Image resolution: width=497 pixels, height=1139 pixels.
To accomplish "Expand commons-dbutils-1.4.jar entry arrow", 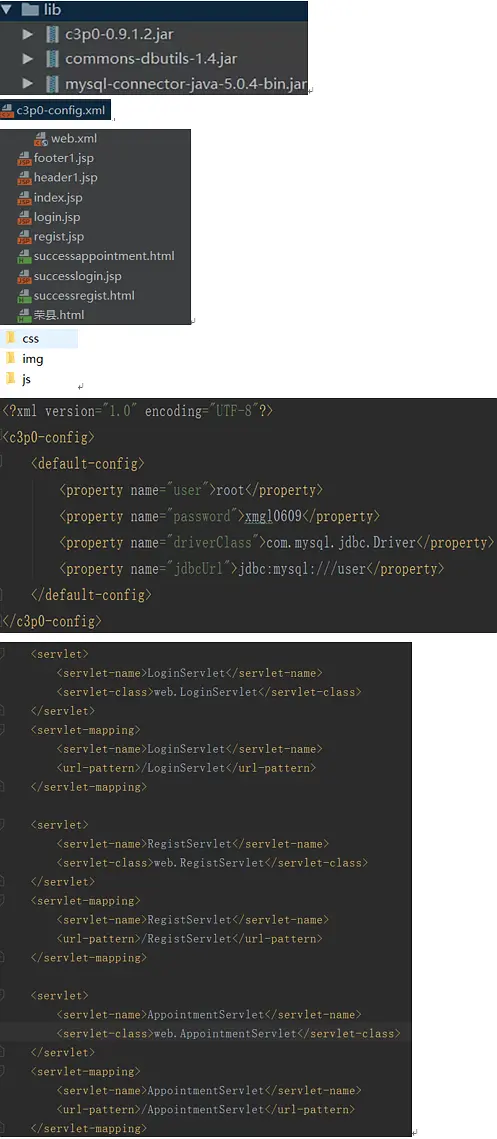I will 28,60.
